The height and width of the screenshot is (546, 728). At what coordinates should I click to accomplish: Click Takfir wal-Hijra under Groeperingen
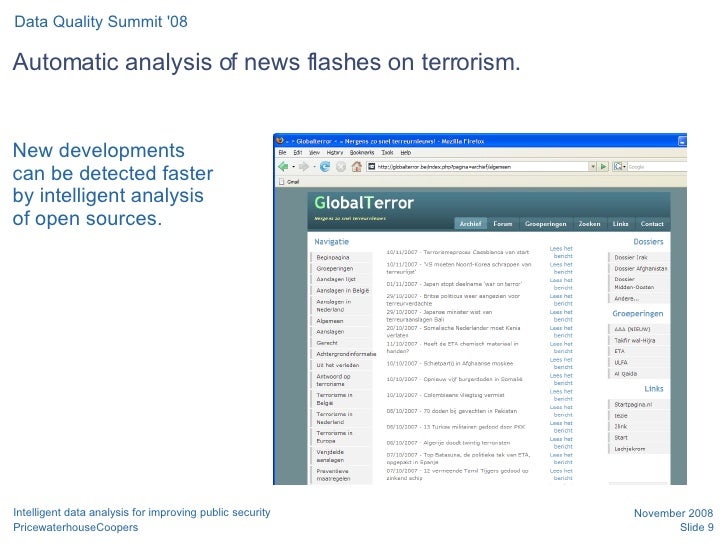pos(638,340)
